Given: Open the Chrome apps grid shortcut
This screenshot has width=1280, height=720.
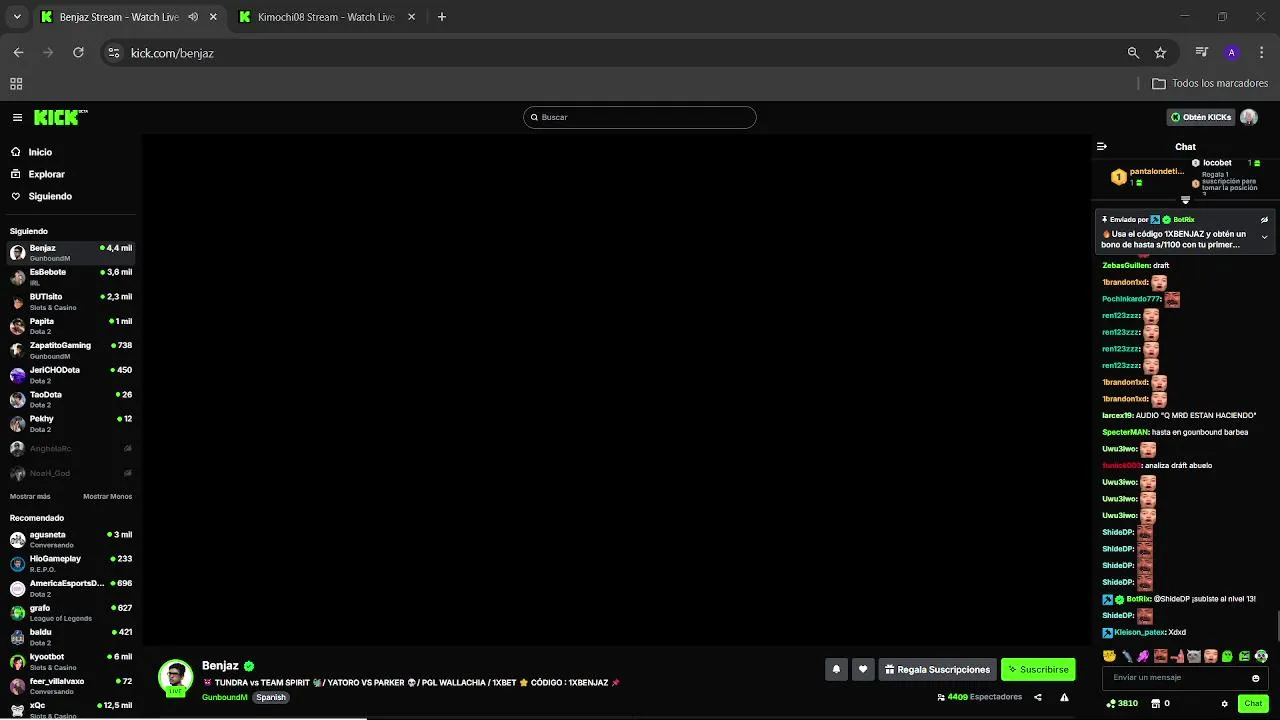Looking at the screenshot, I should tap(16, 84).
